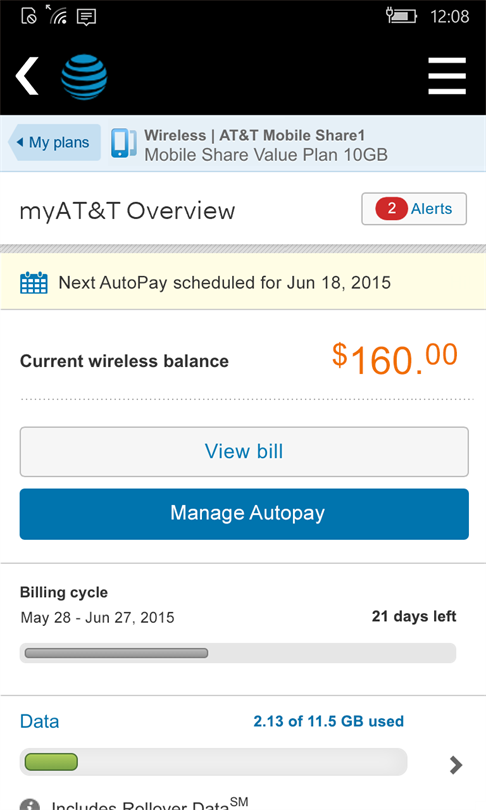Image resolution: width=486 pixels, height=810 pixels.
Task: Go back to My plans
Action: click(x=54, y=142)
